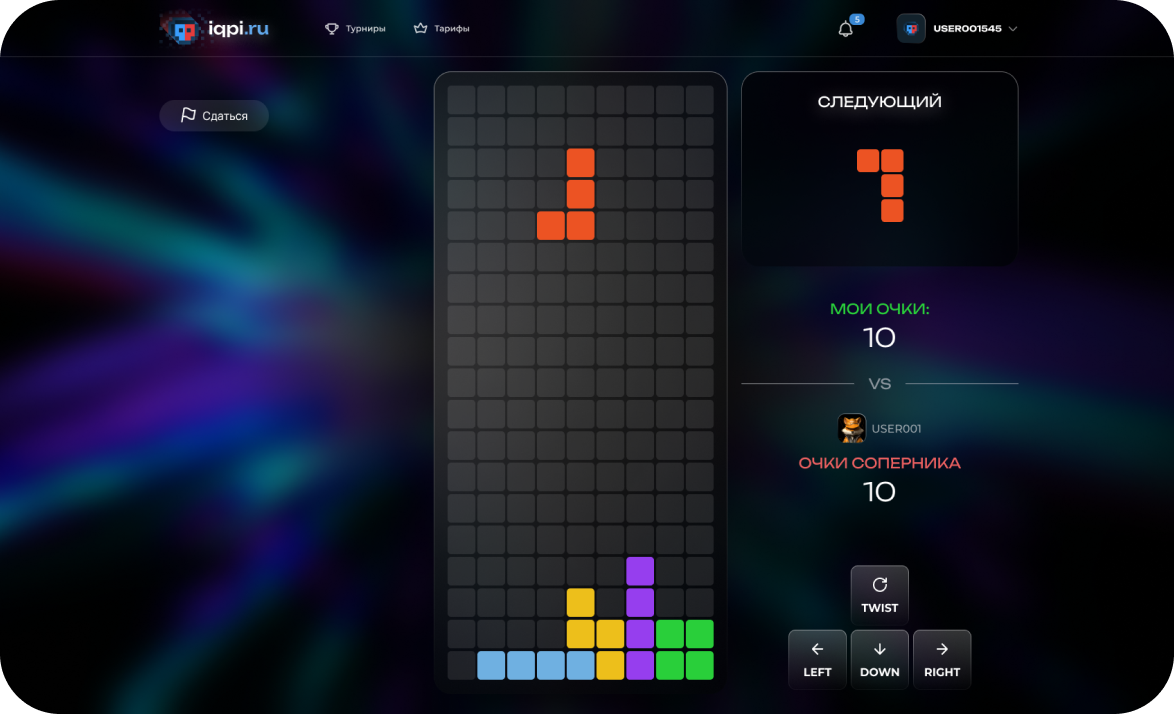Expand the user account dropdown chevron
Screen dimensions: 1174x714
1013,29
